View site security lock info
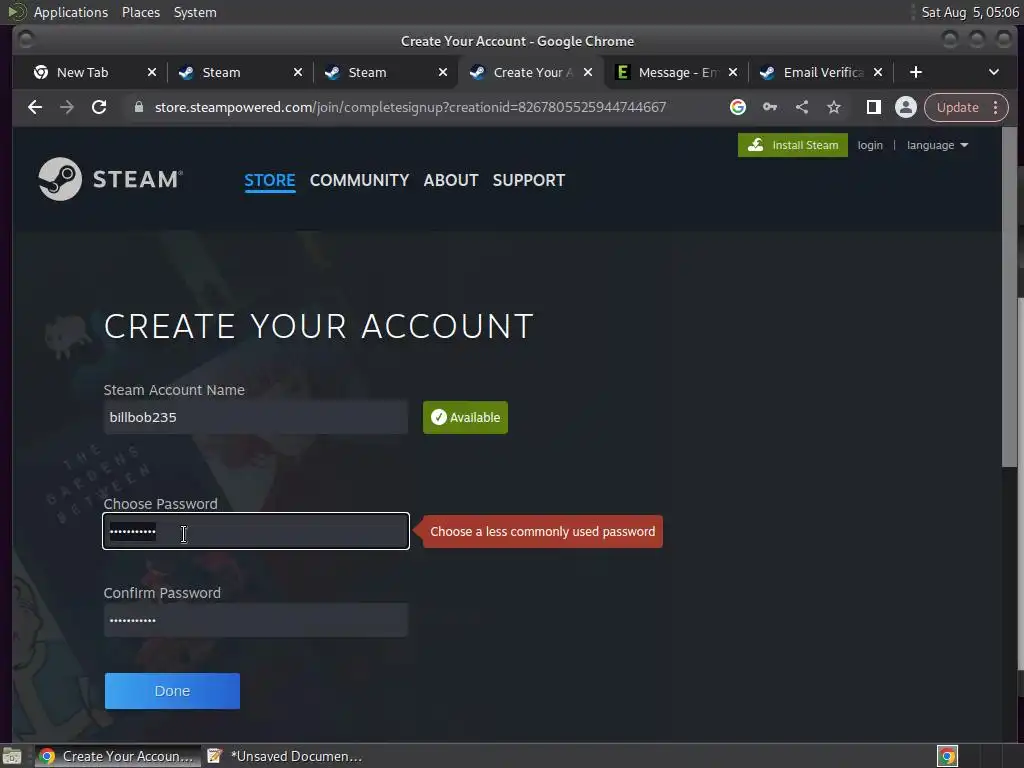Viewport: 1024px width, 768px height. point(138,107)
